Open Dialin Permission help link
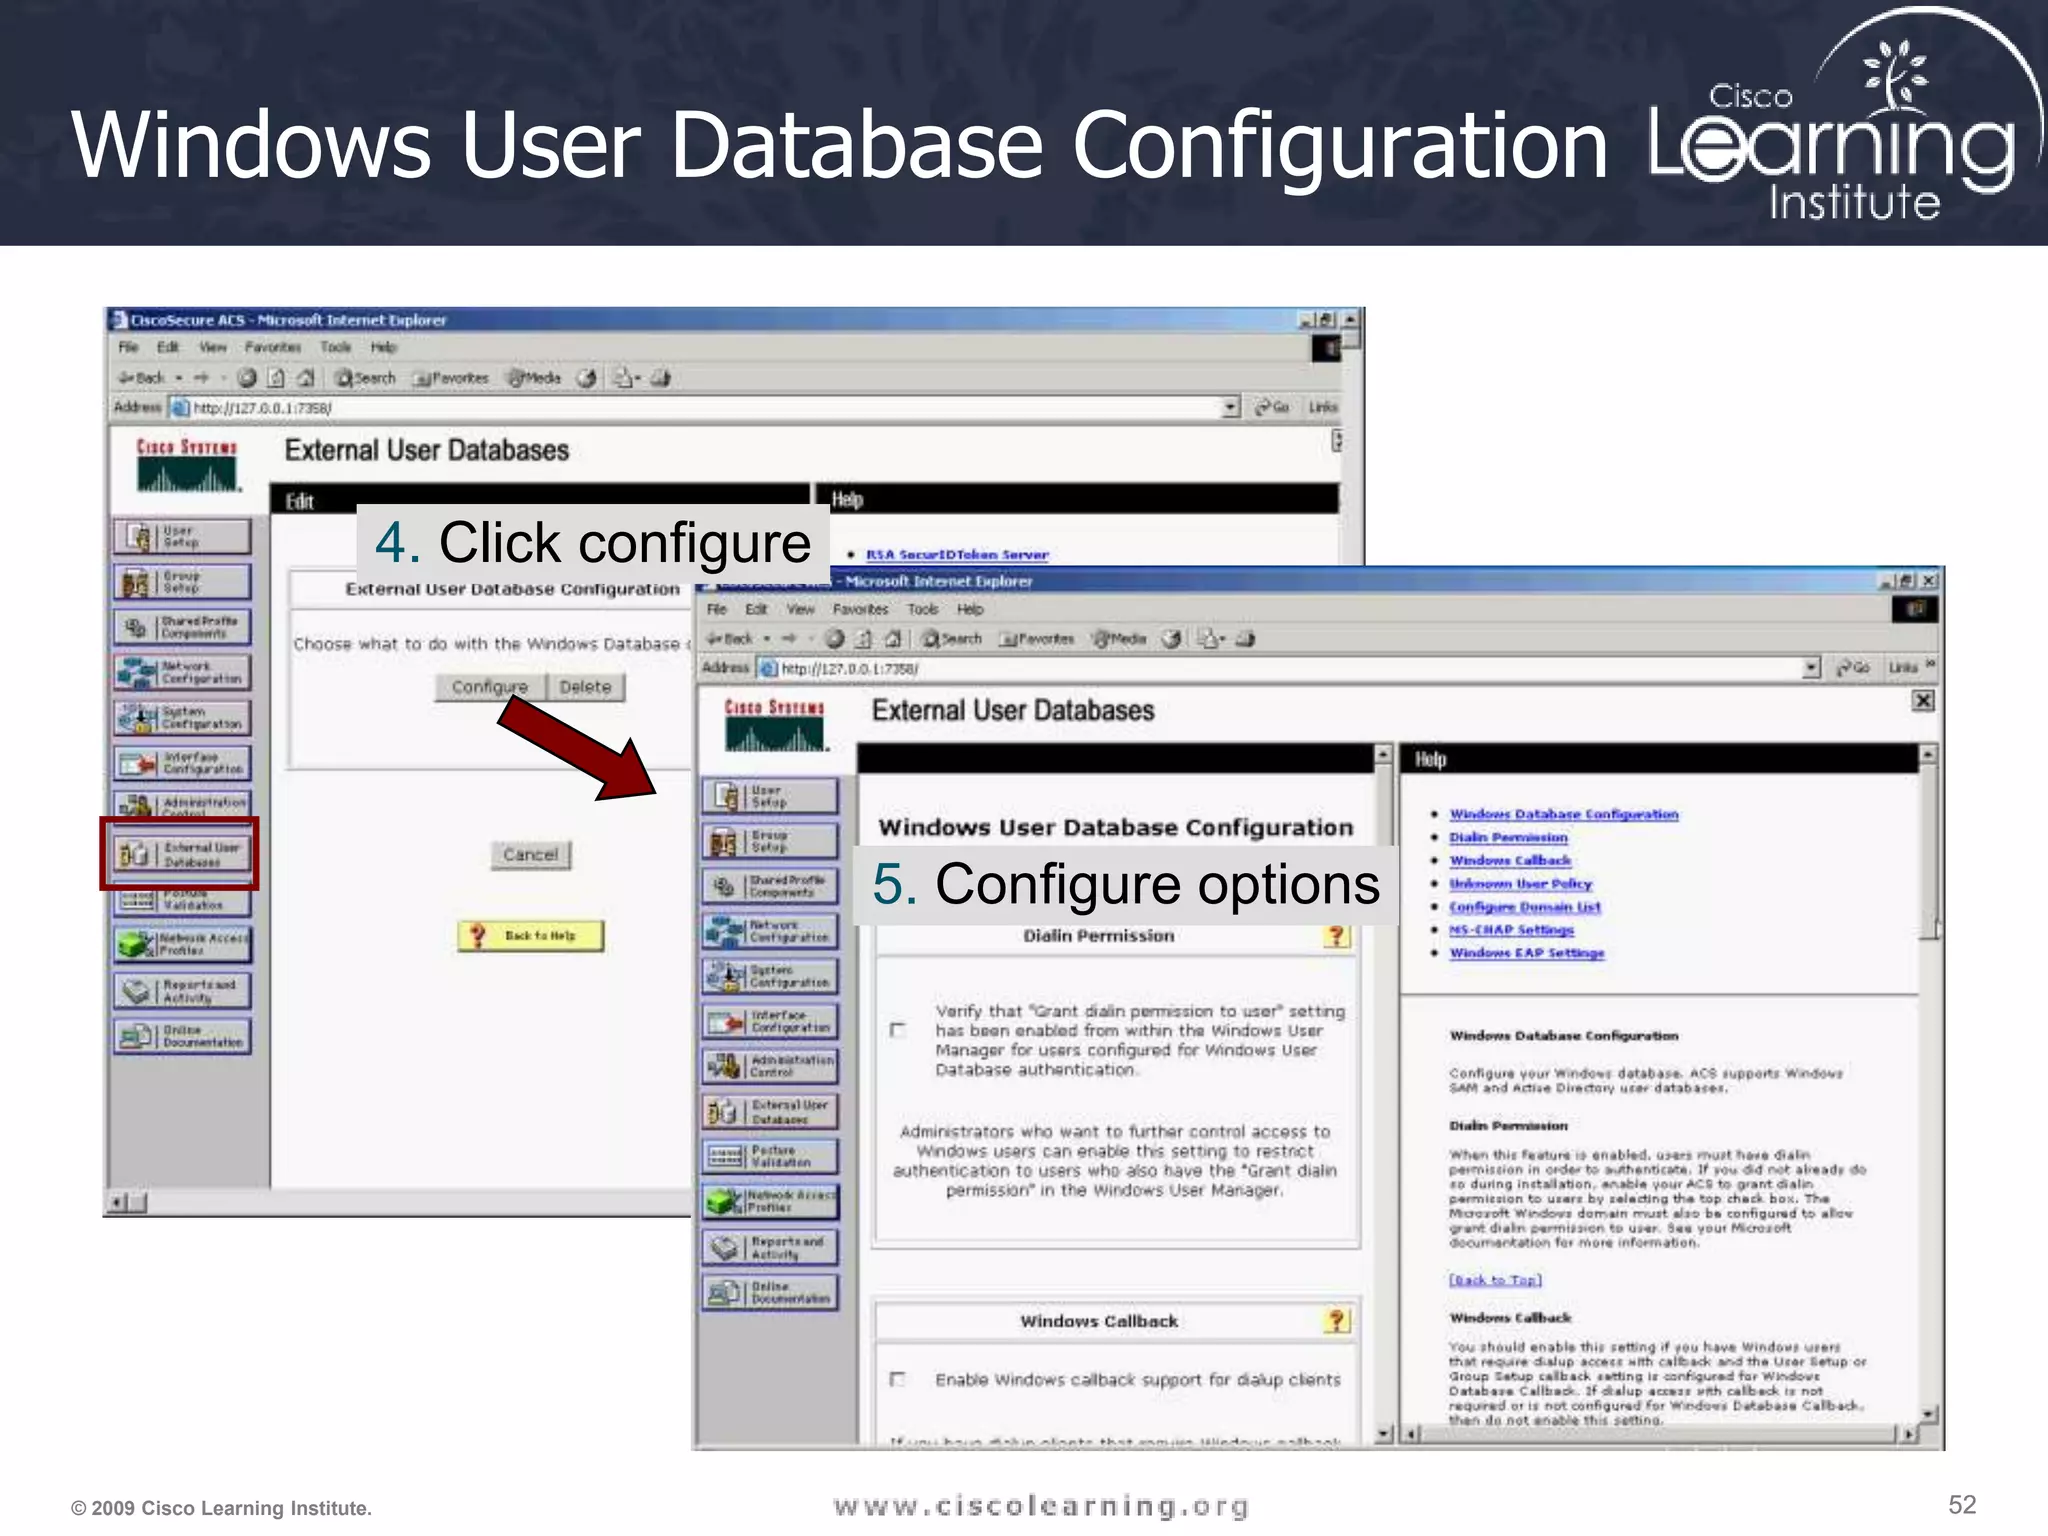2048x1536 pixels. (x=1509, y=837)
